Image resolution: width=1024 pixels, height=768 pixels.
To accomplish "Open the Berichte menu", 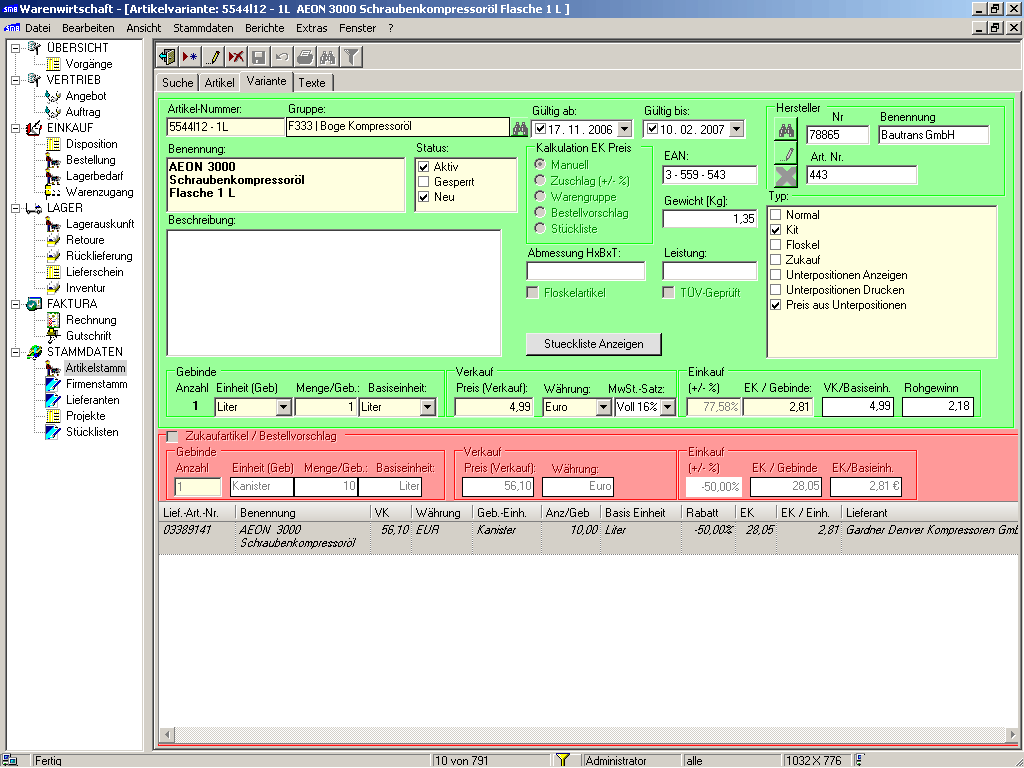I will coord(264,28).
